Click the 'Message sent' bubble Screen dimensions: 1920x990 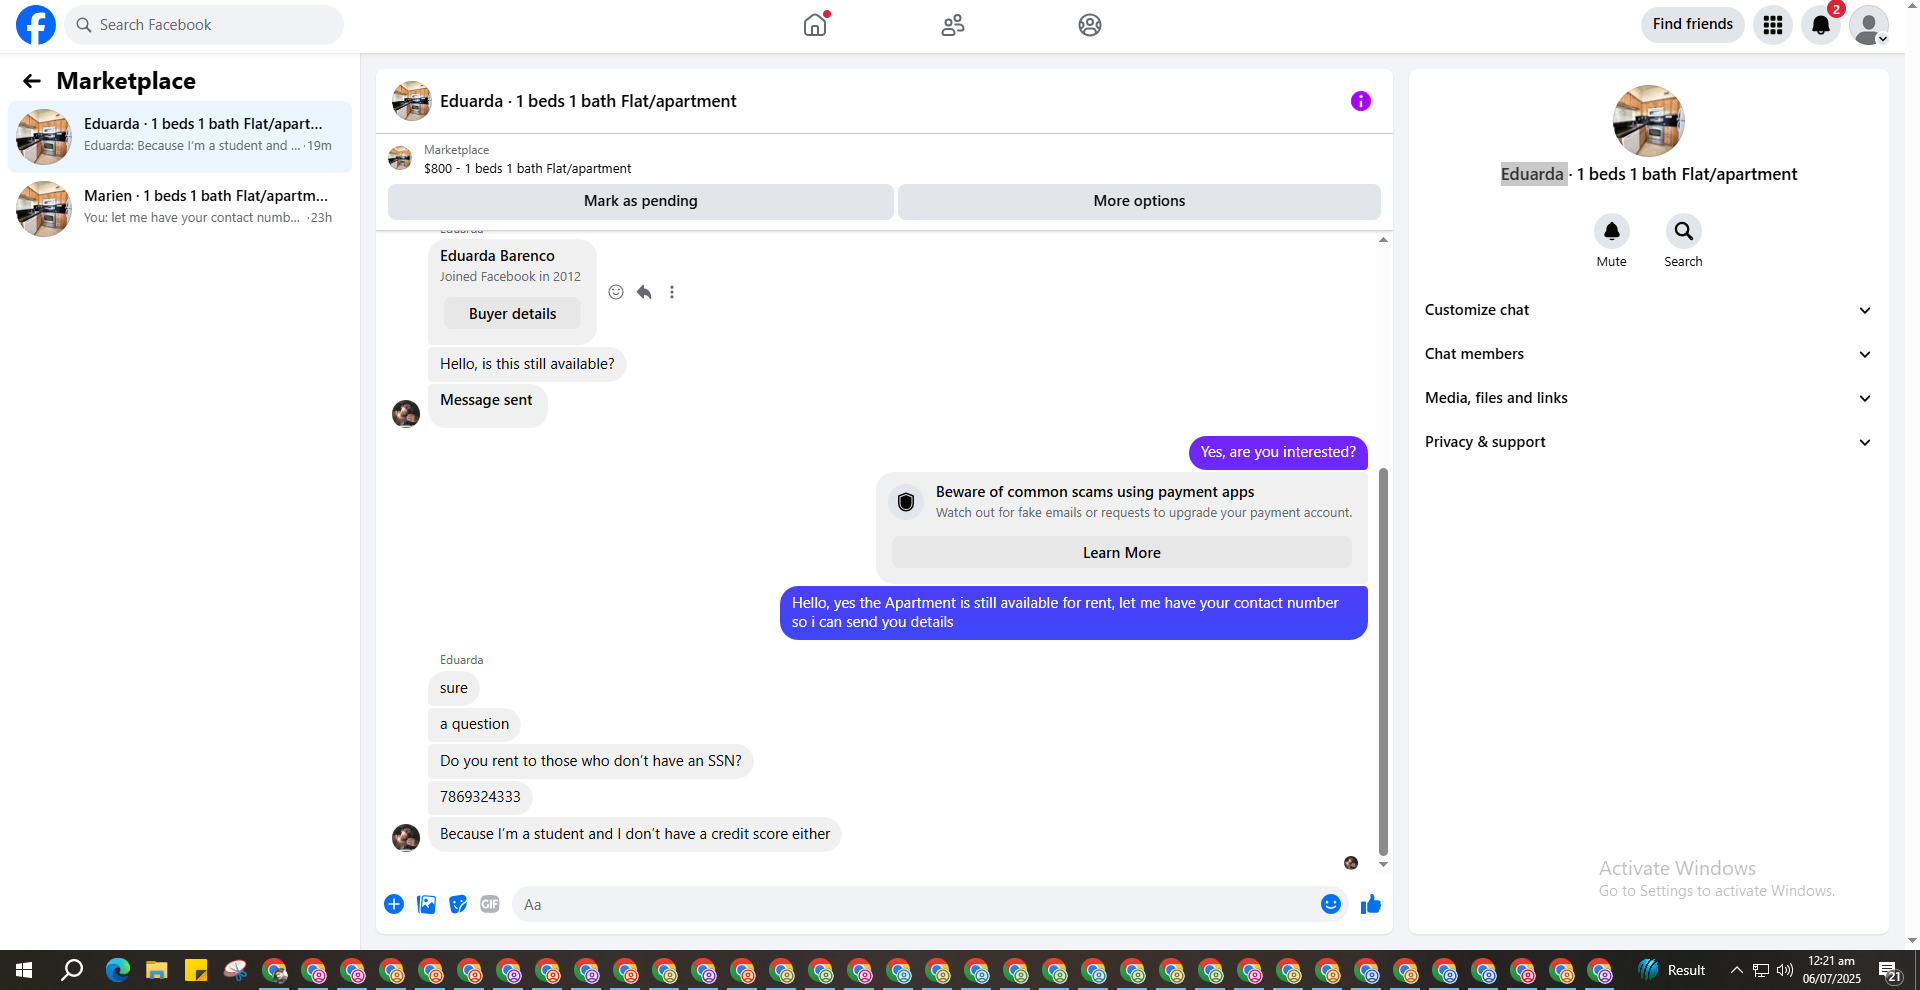(x=488, y=406)
